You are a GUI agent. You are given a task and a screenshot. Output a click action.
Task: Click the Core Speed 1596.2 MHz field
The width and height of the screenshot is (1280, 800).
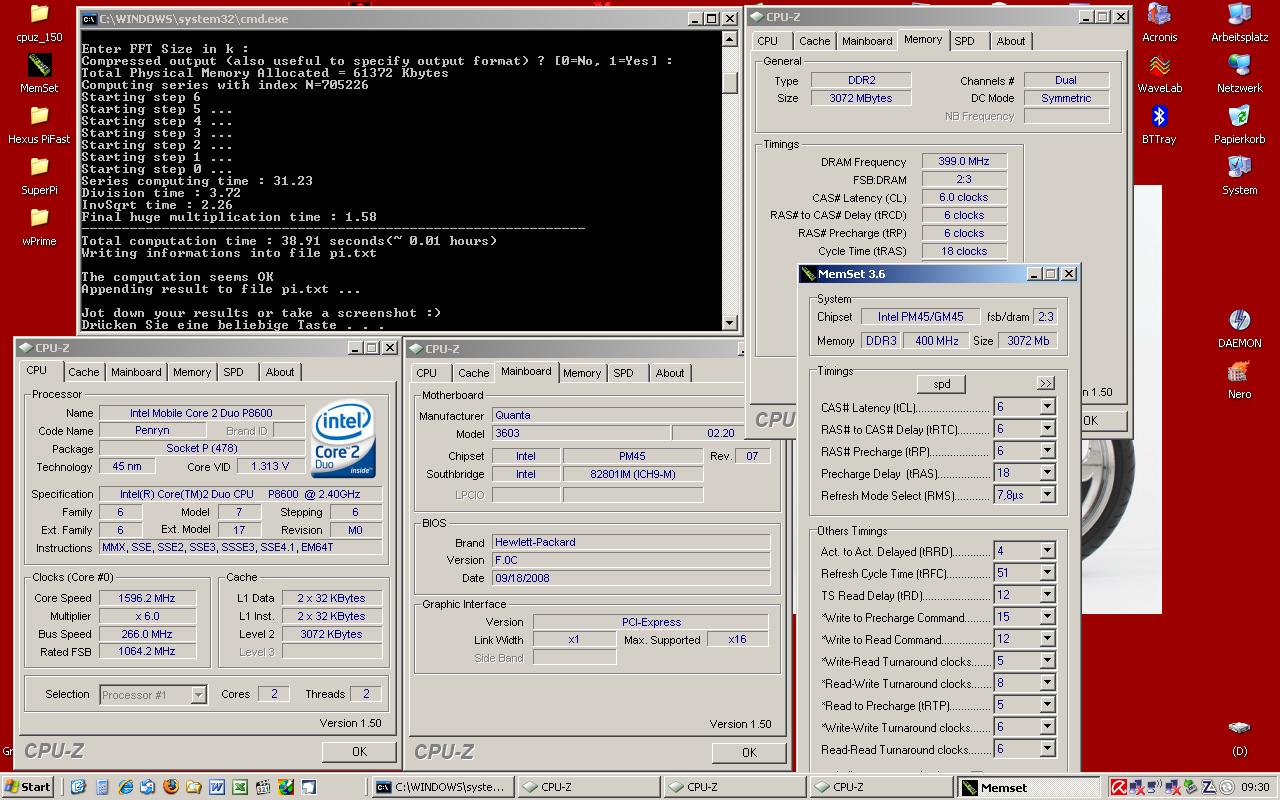click(146, 598)
